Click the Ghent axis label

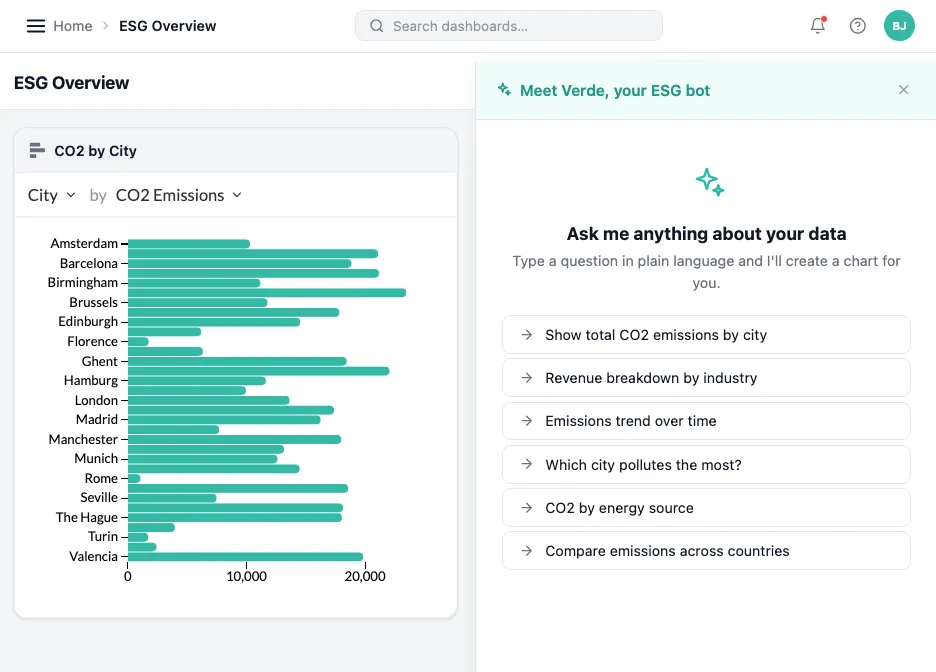click(x=100, y=361)
